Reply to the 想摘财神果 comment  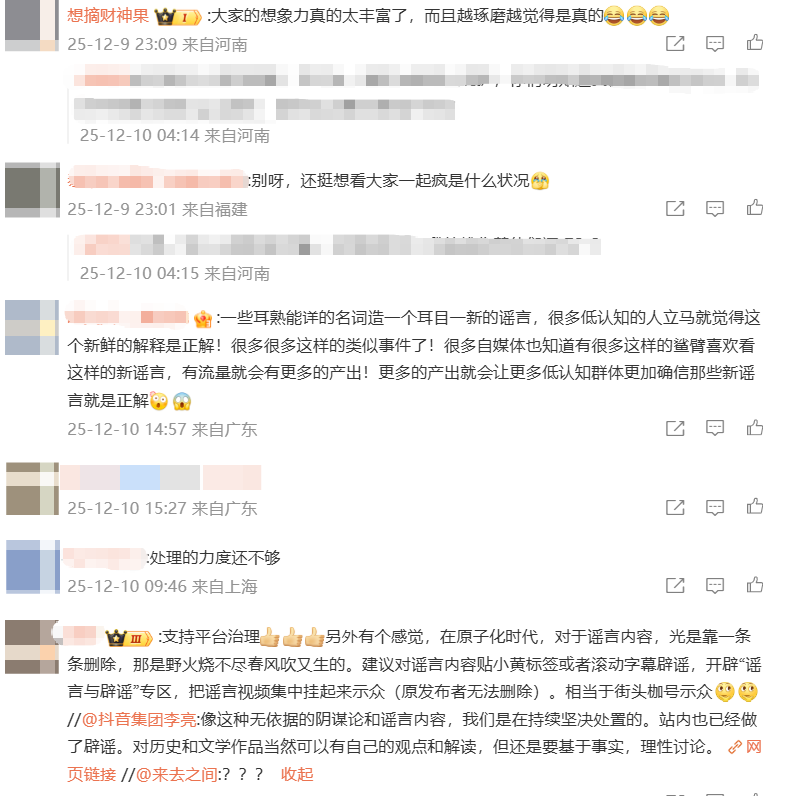coord(714,44)
